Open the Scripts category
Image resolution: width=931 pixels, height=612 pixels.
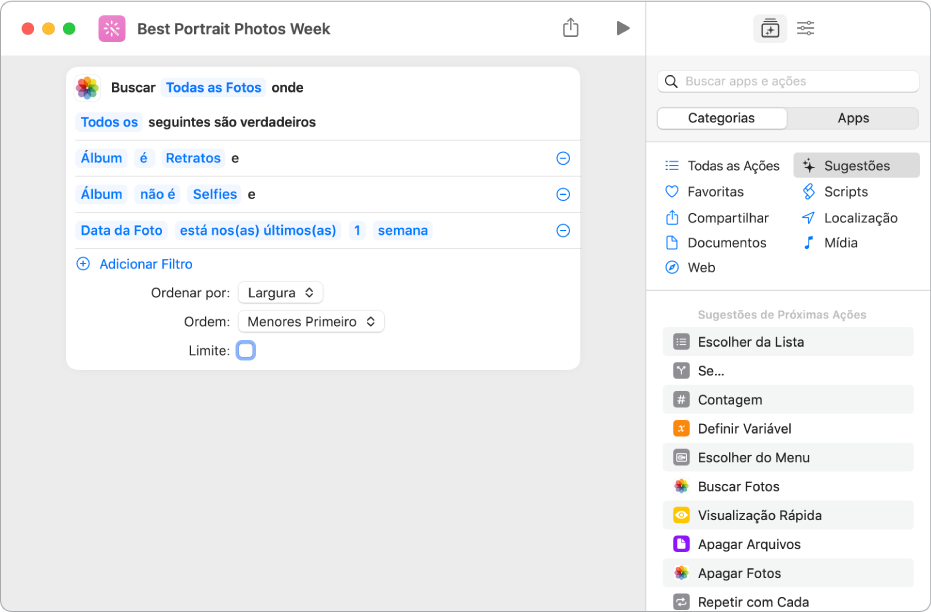coord(845,192)
